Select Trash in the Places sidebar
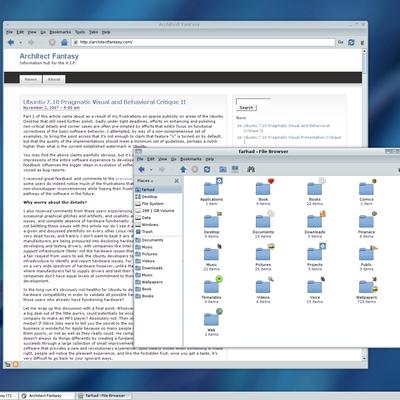 (x=159, y=232)
